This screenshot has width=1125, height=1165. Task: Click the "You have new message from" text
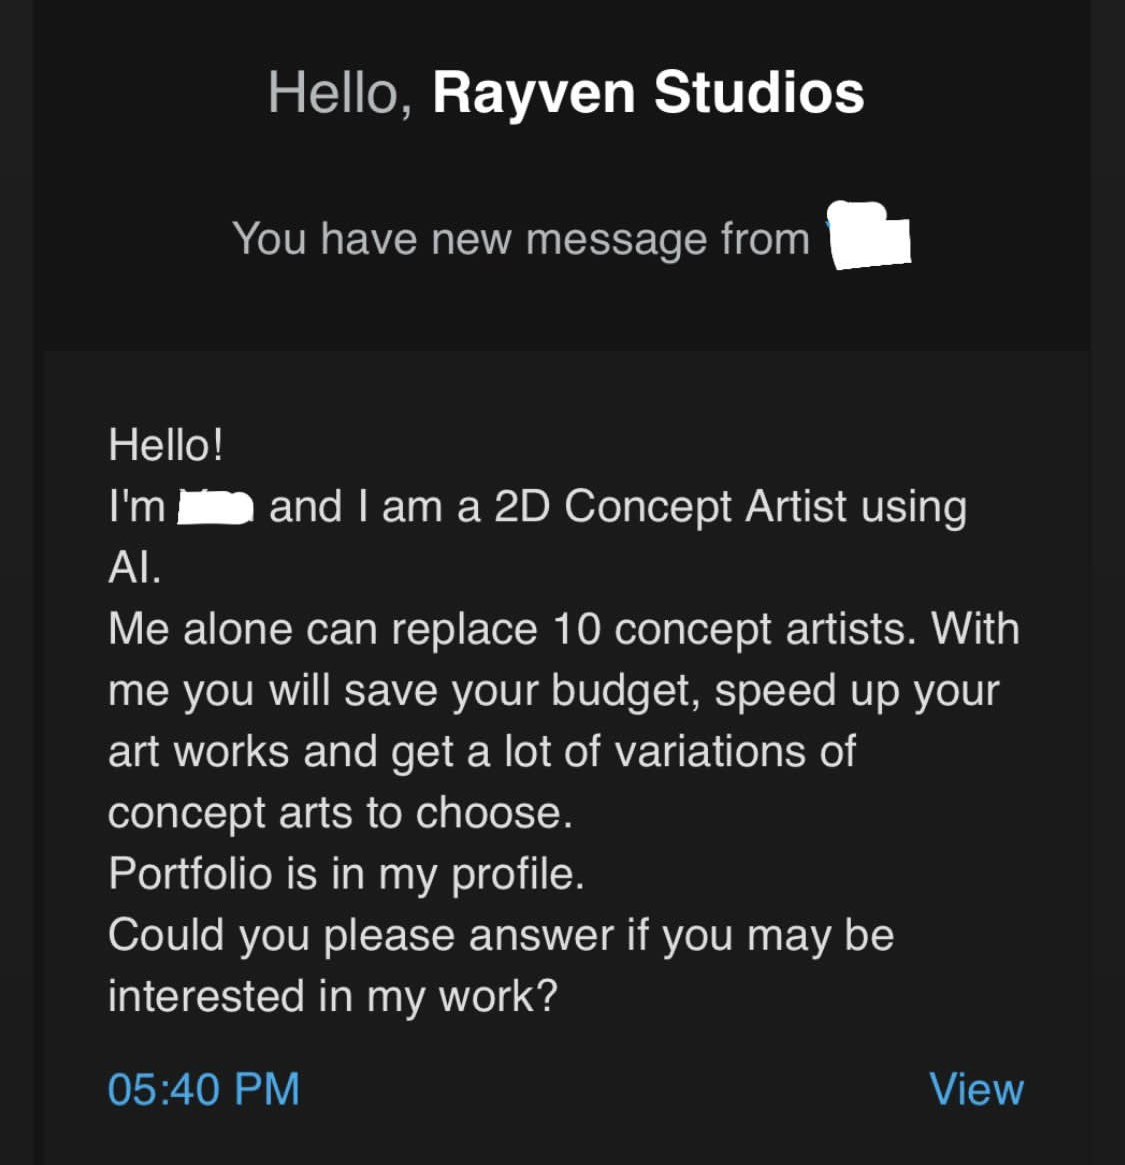[521, 239]
